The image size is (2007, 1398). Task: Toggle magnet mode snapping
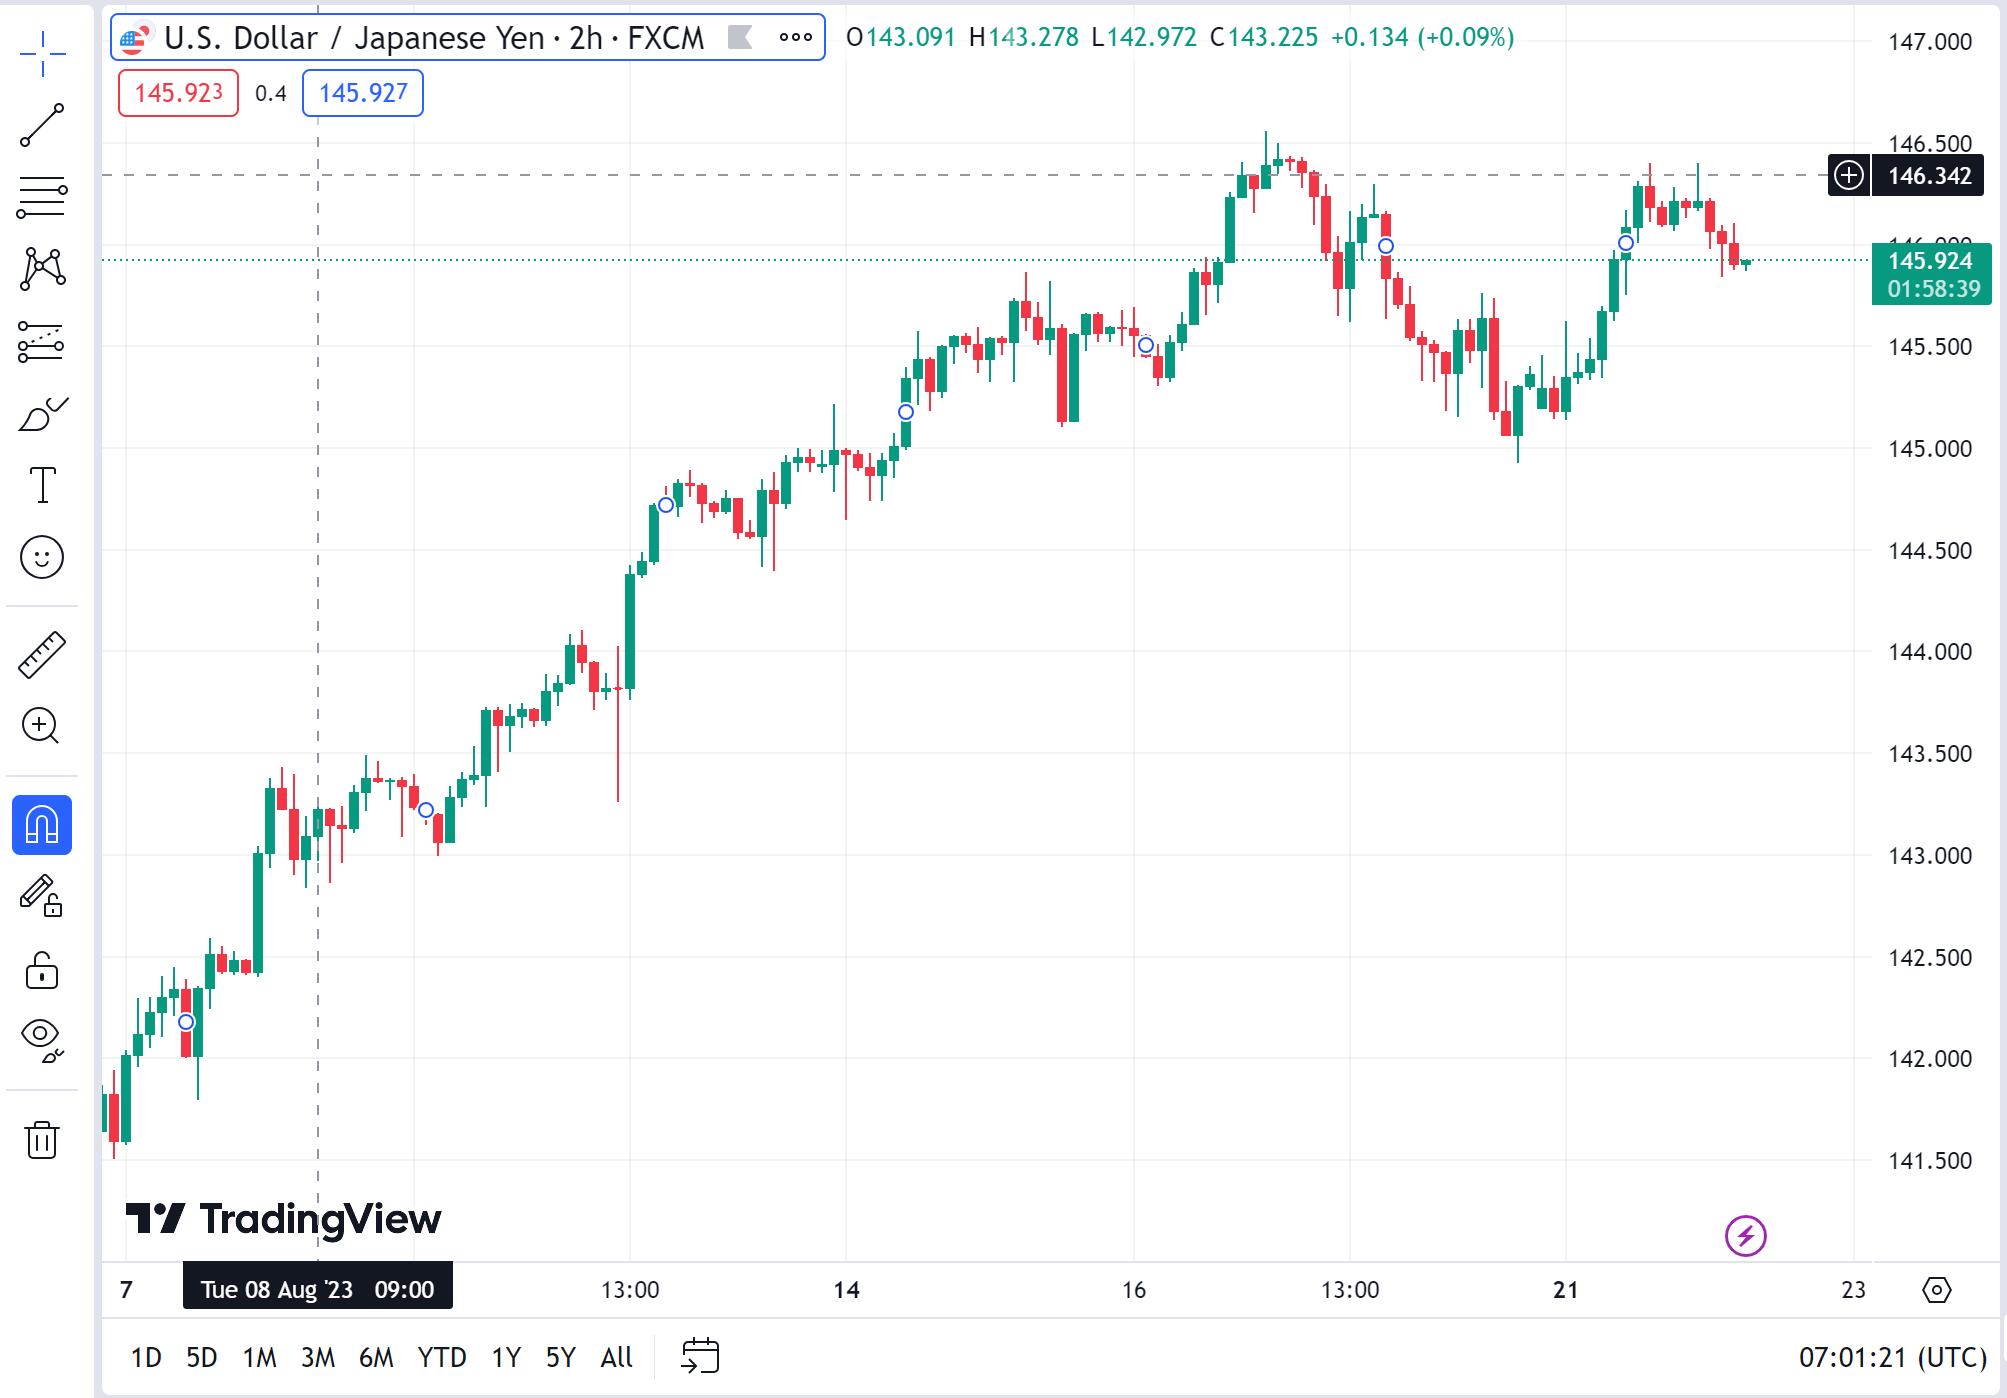(42, 825)
